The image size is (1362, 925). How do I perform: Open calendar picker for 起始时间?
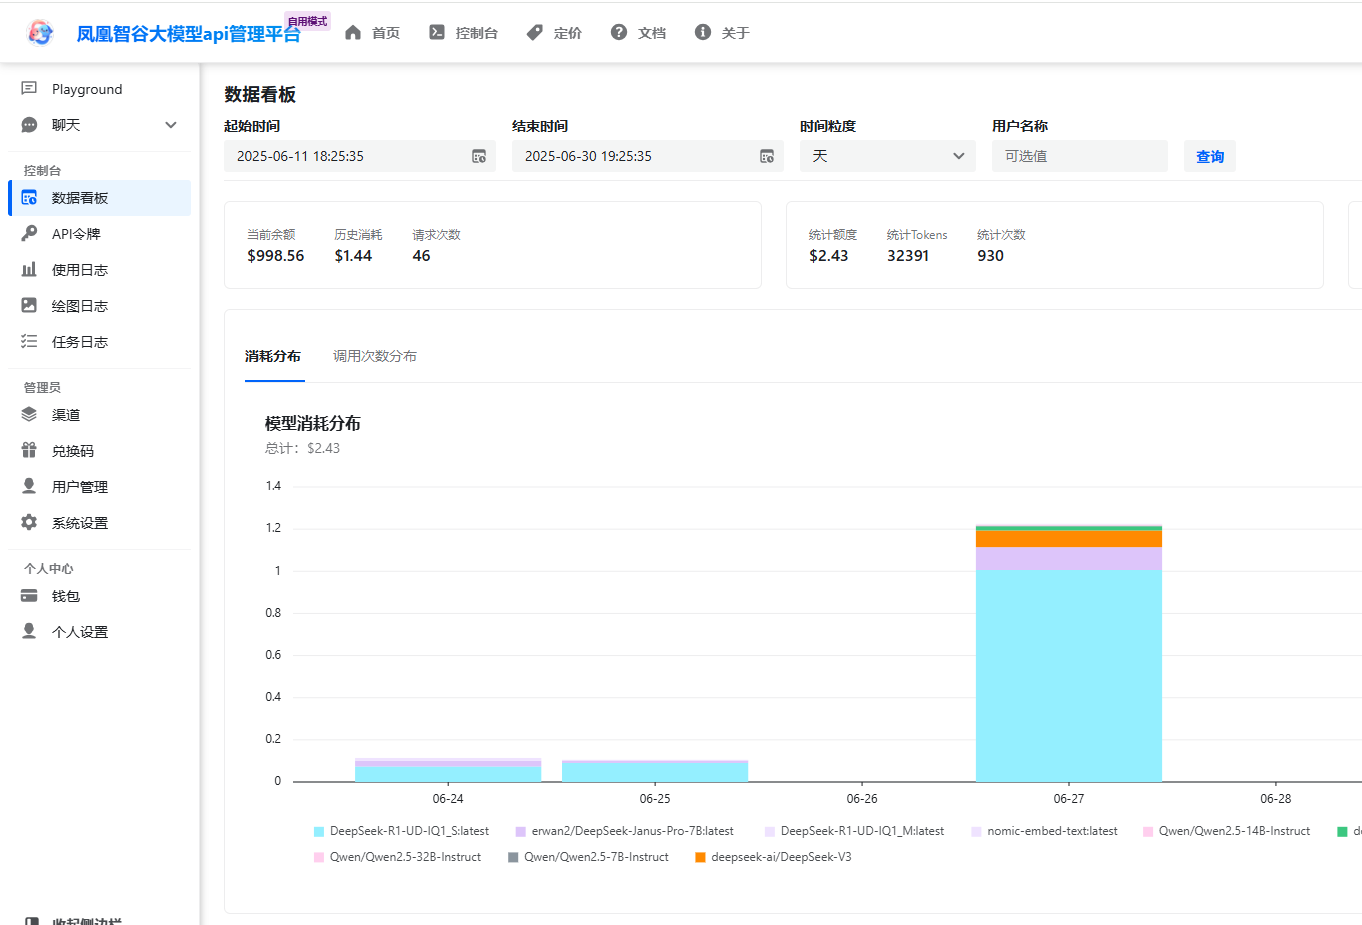[479, 156]
